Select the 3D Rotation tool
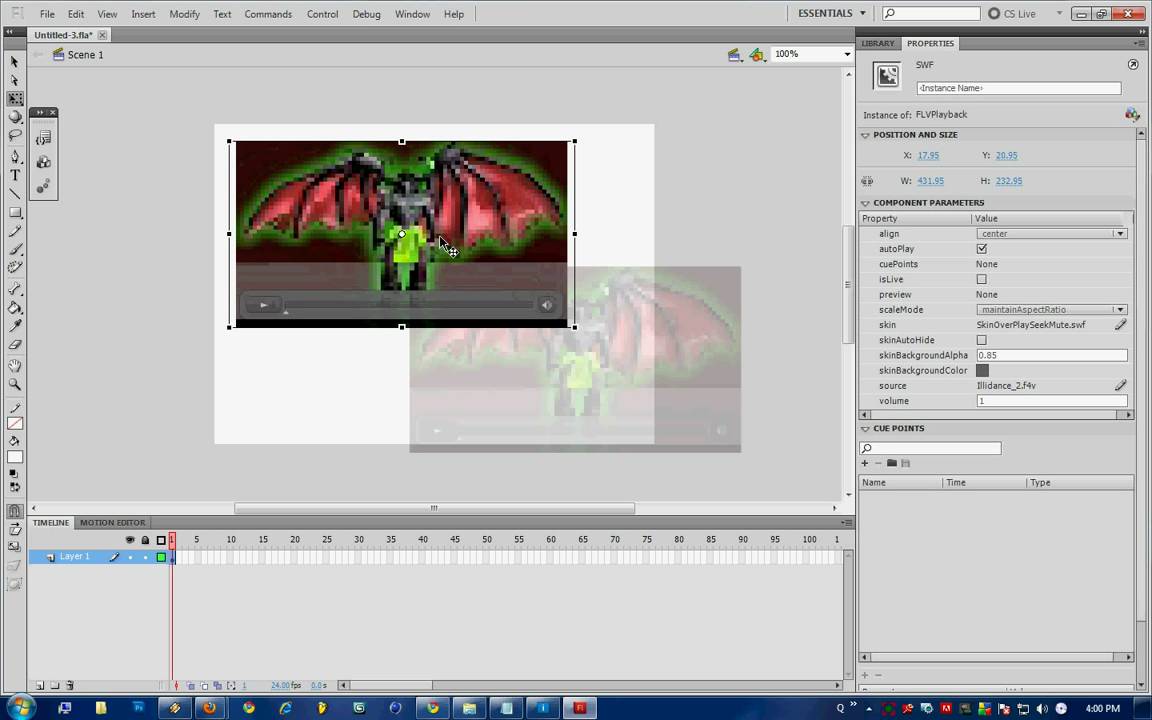 (15, 117)
